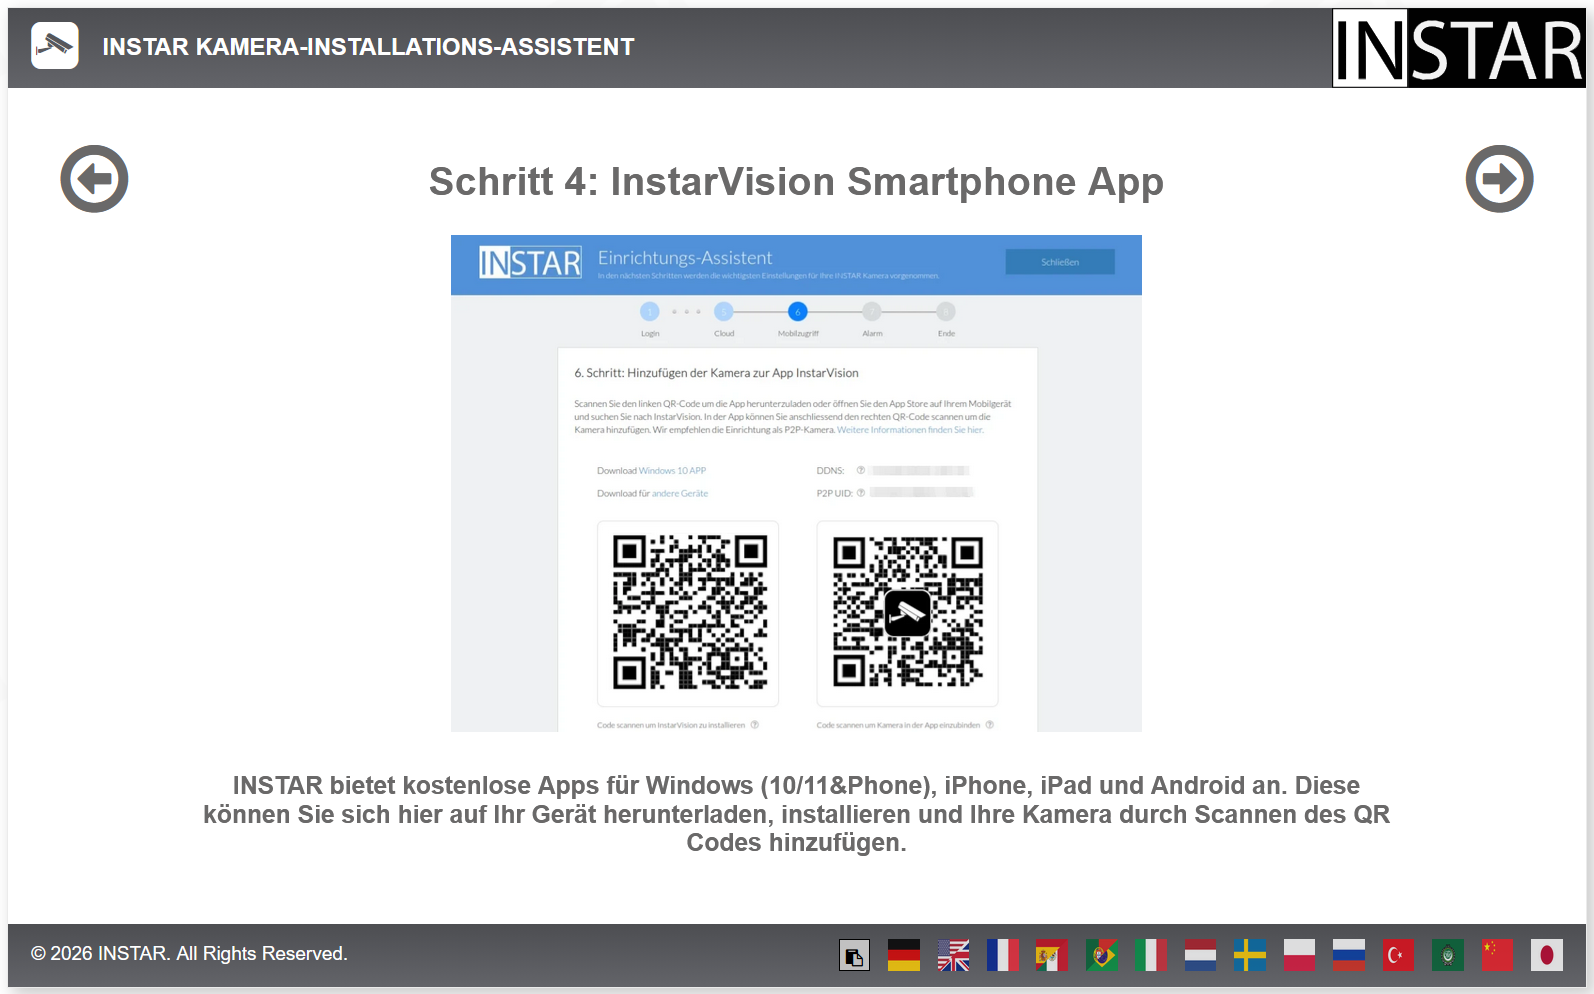The width and height of the screenshot is (1594, 994).
Task: Advance to the next installation step
Action: click(1499, 179)
